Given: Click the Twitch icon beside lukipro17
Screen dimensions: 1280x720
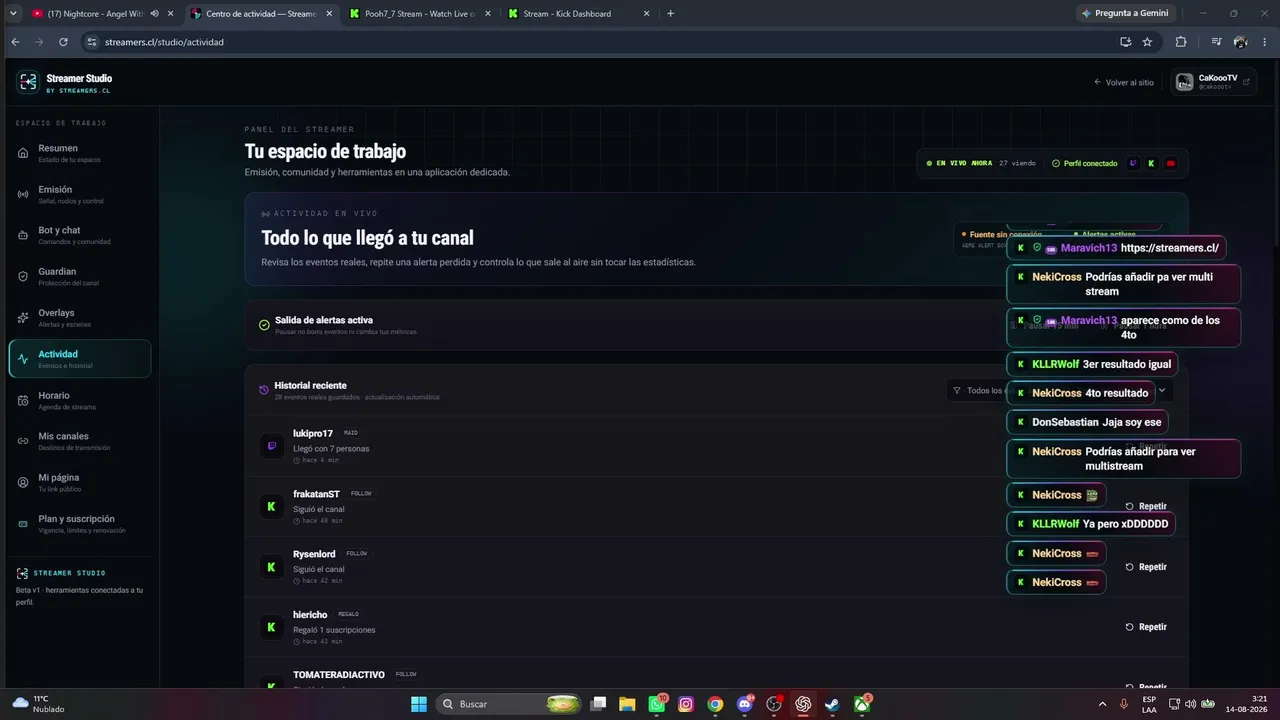Looking at the screenshot, I should tap(271, 447).
